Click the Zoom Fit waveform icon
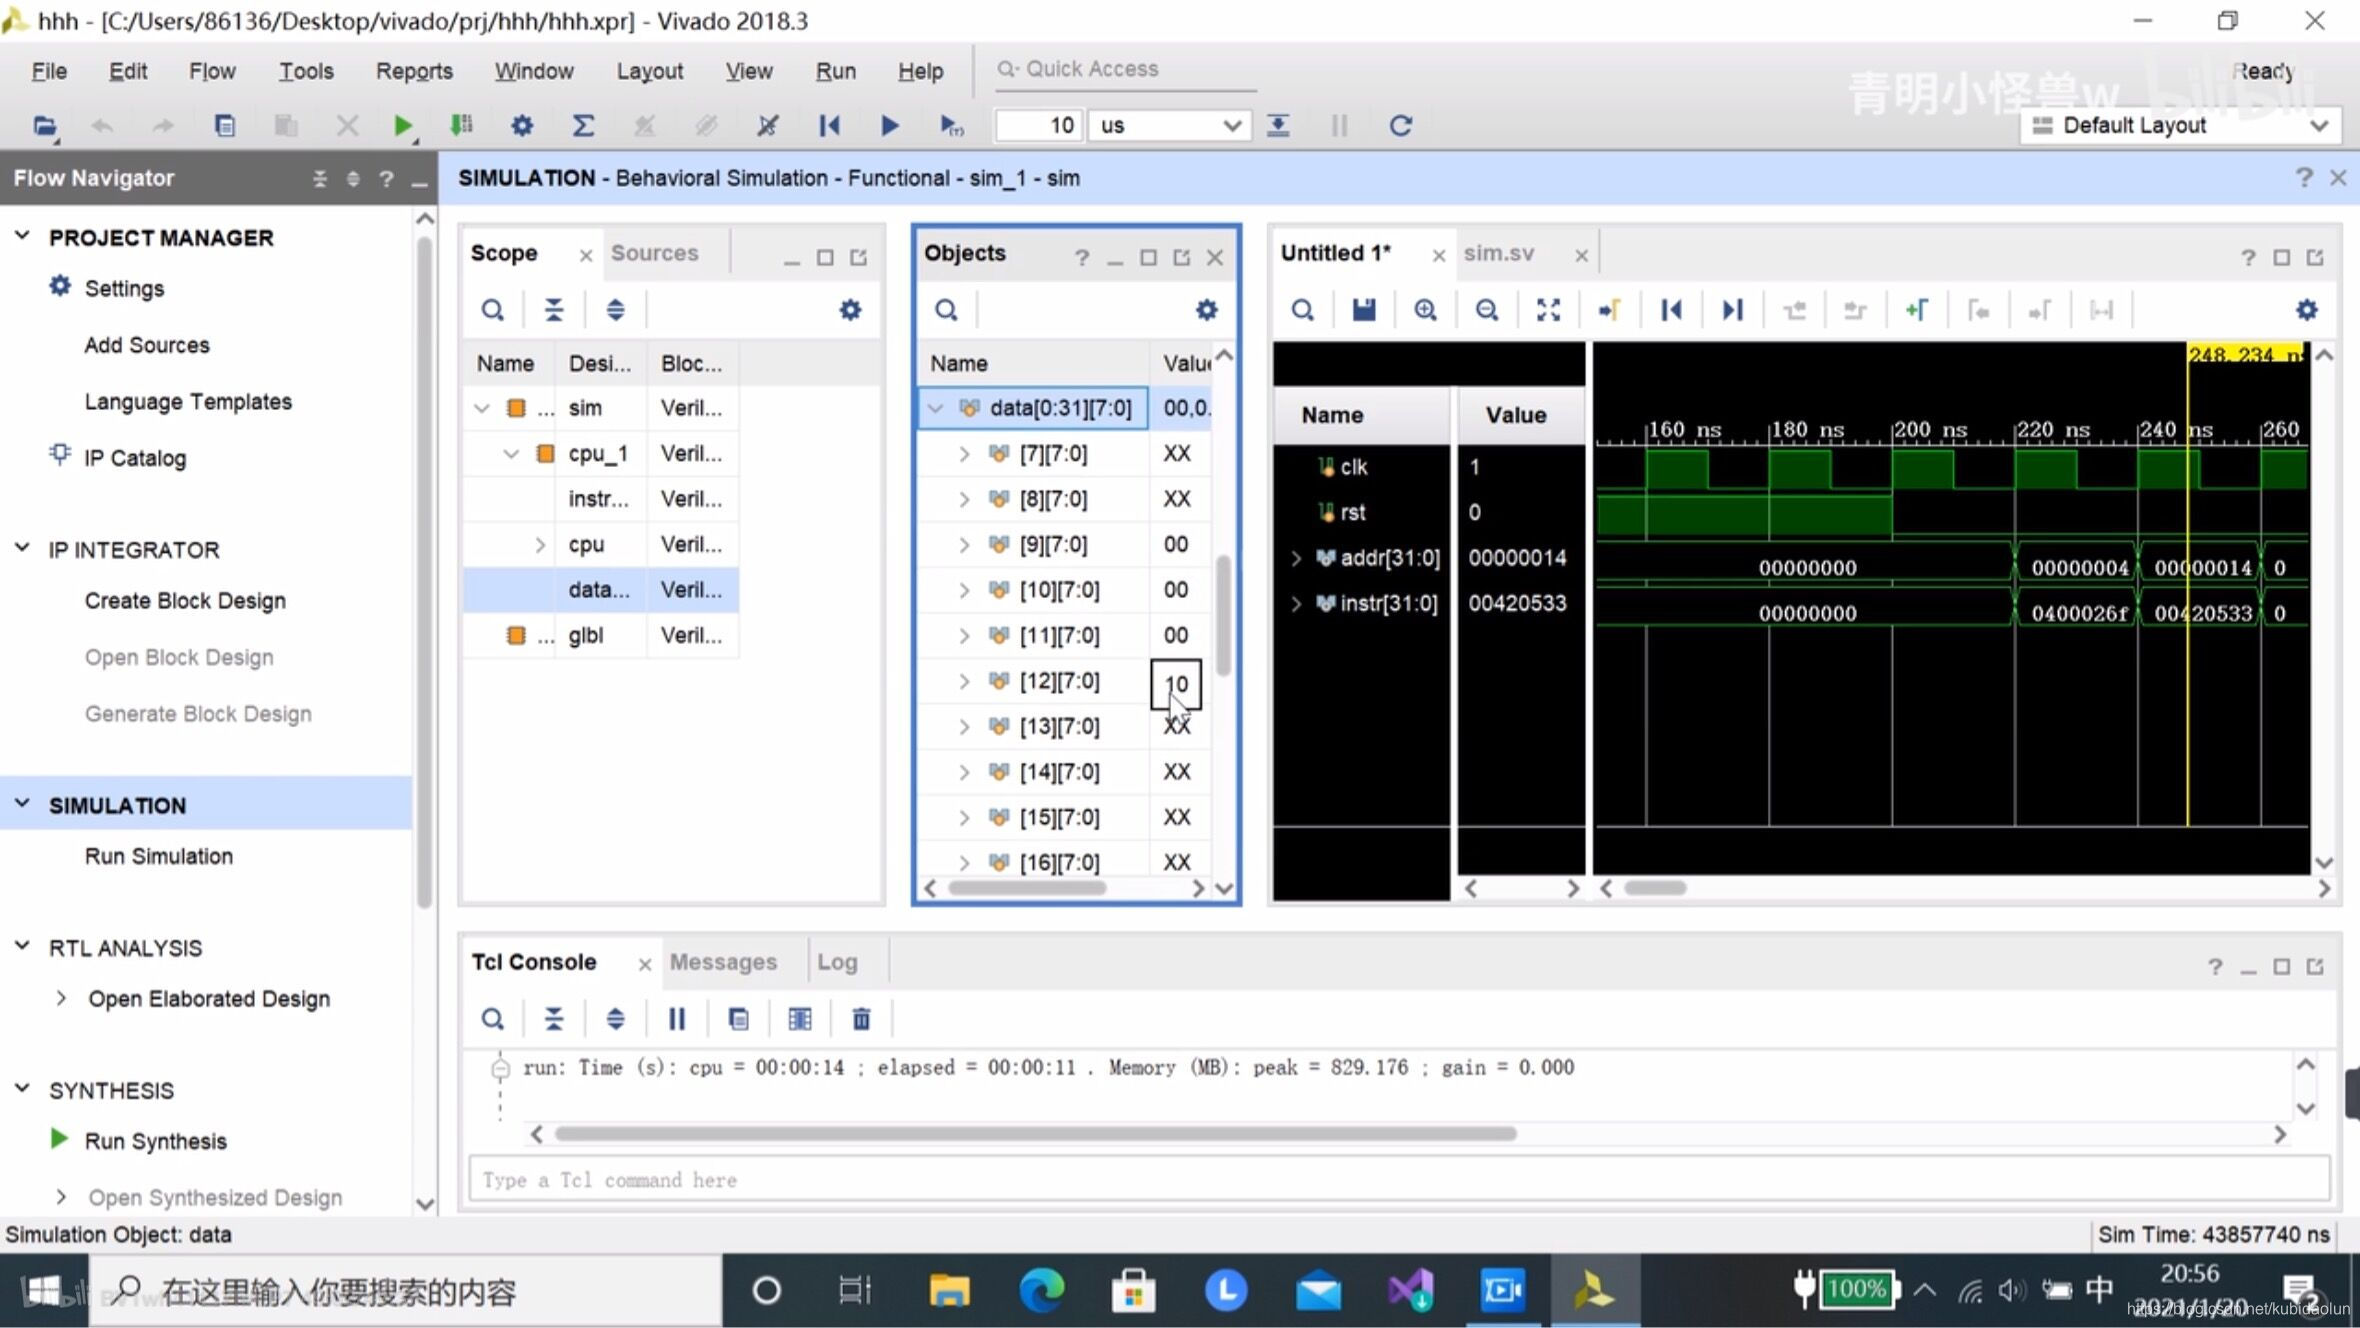The height and width of the screenshot is (1328, 2360). pos(1548,310)
